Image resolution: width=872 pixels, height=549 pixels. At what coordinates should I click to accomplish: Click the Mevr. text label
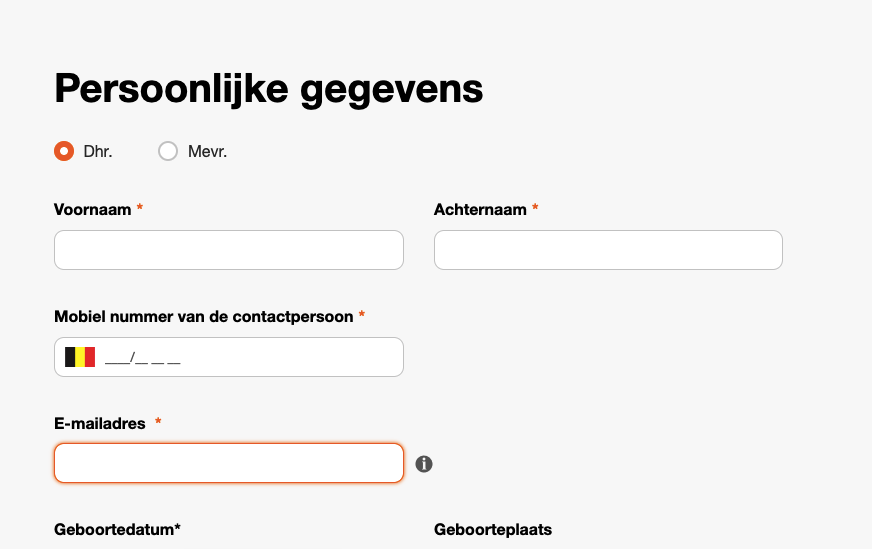[207, 151]
